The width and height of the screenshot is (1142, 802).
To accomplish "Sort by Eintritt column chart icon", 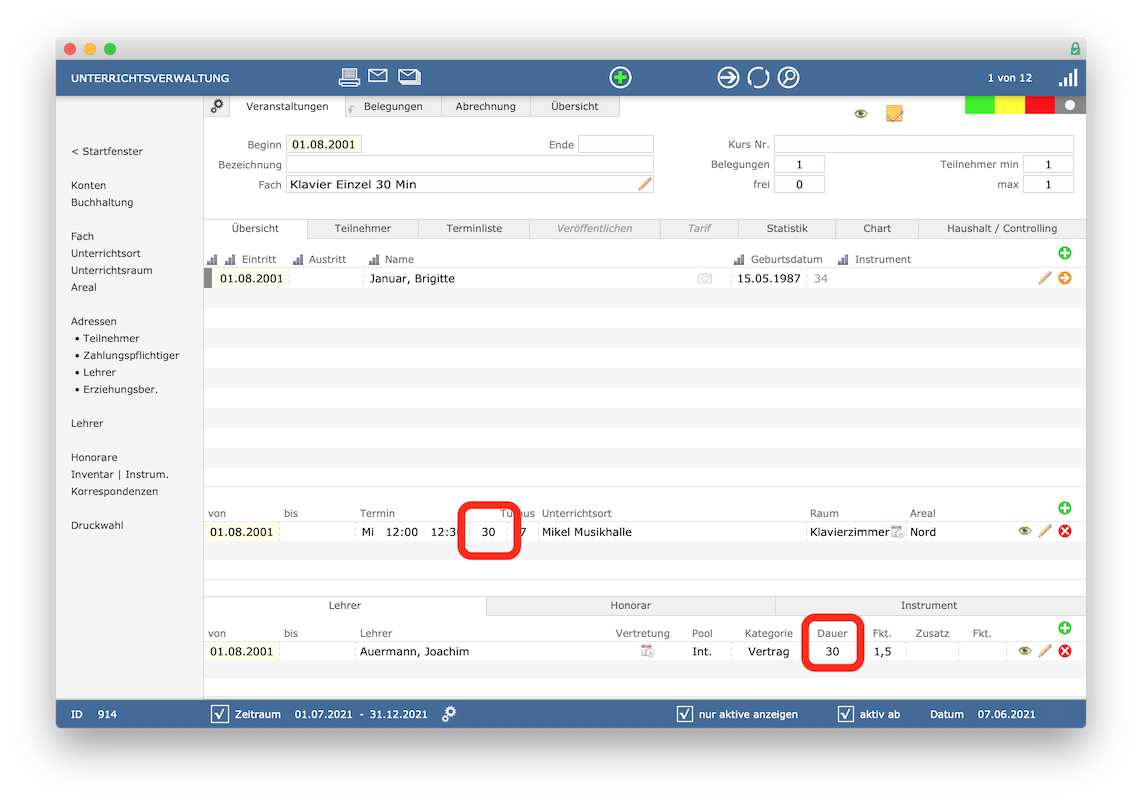I will coord(230,259).
